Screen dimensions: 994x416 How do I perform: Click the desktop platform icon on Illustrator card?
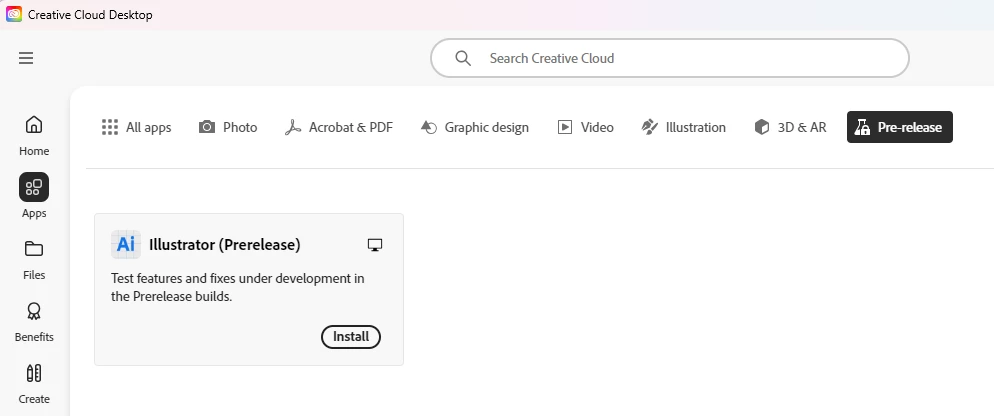[x=375, y=245]
